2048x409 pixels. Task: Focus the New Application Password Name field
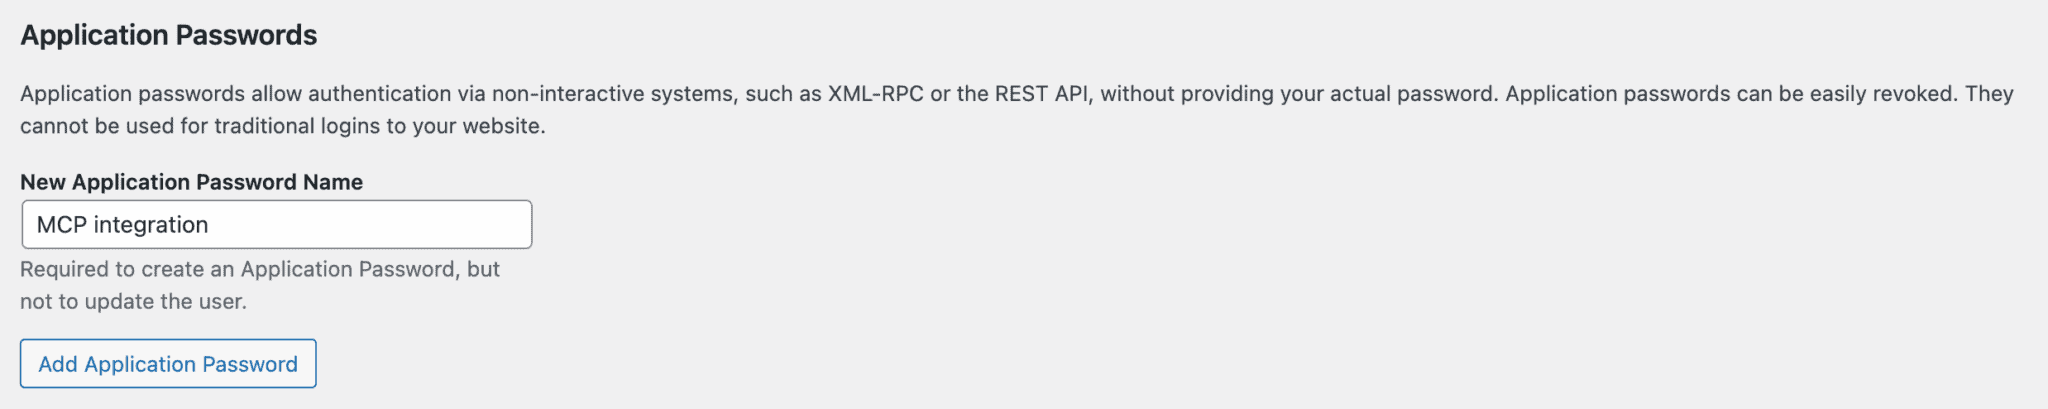click(276, 225)
